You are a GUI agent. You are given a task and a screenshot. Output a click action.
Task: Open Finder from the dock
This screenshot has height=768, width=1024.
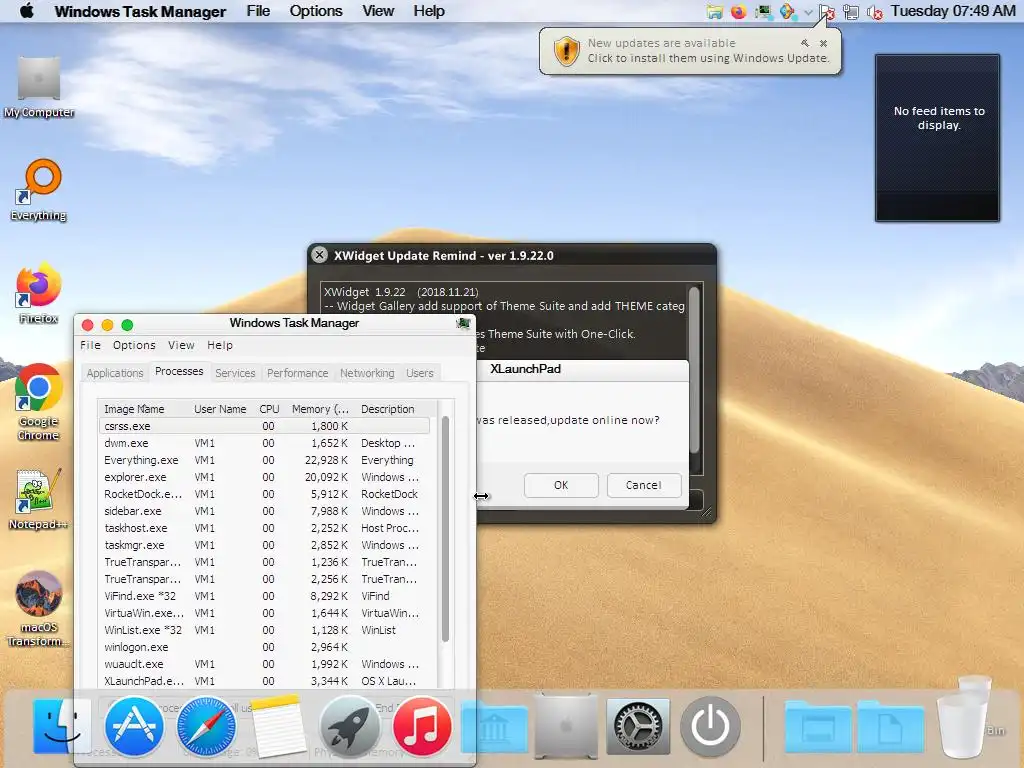61,726
